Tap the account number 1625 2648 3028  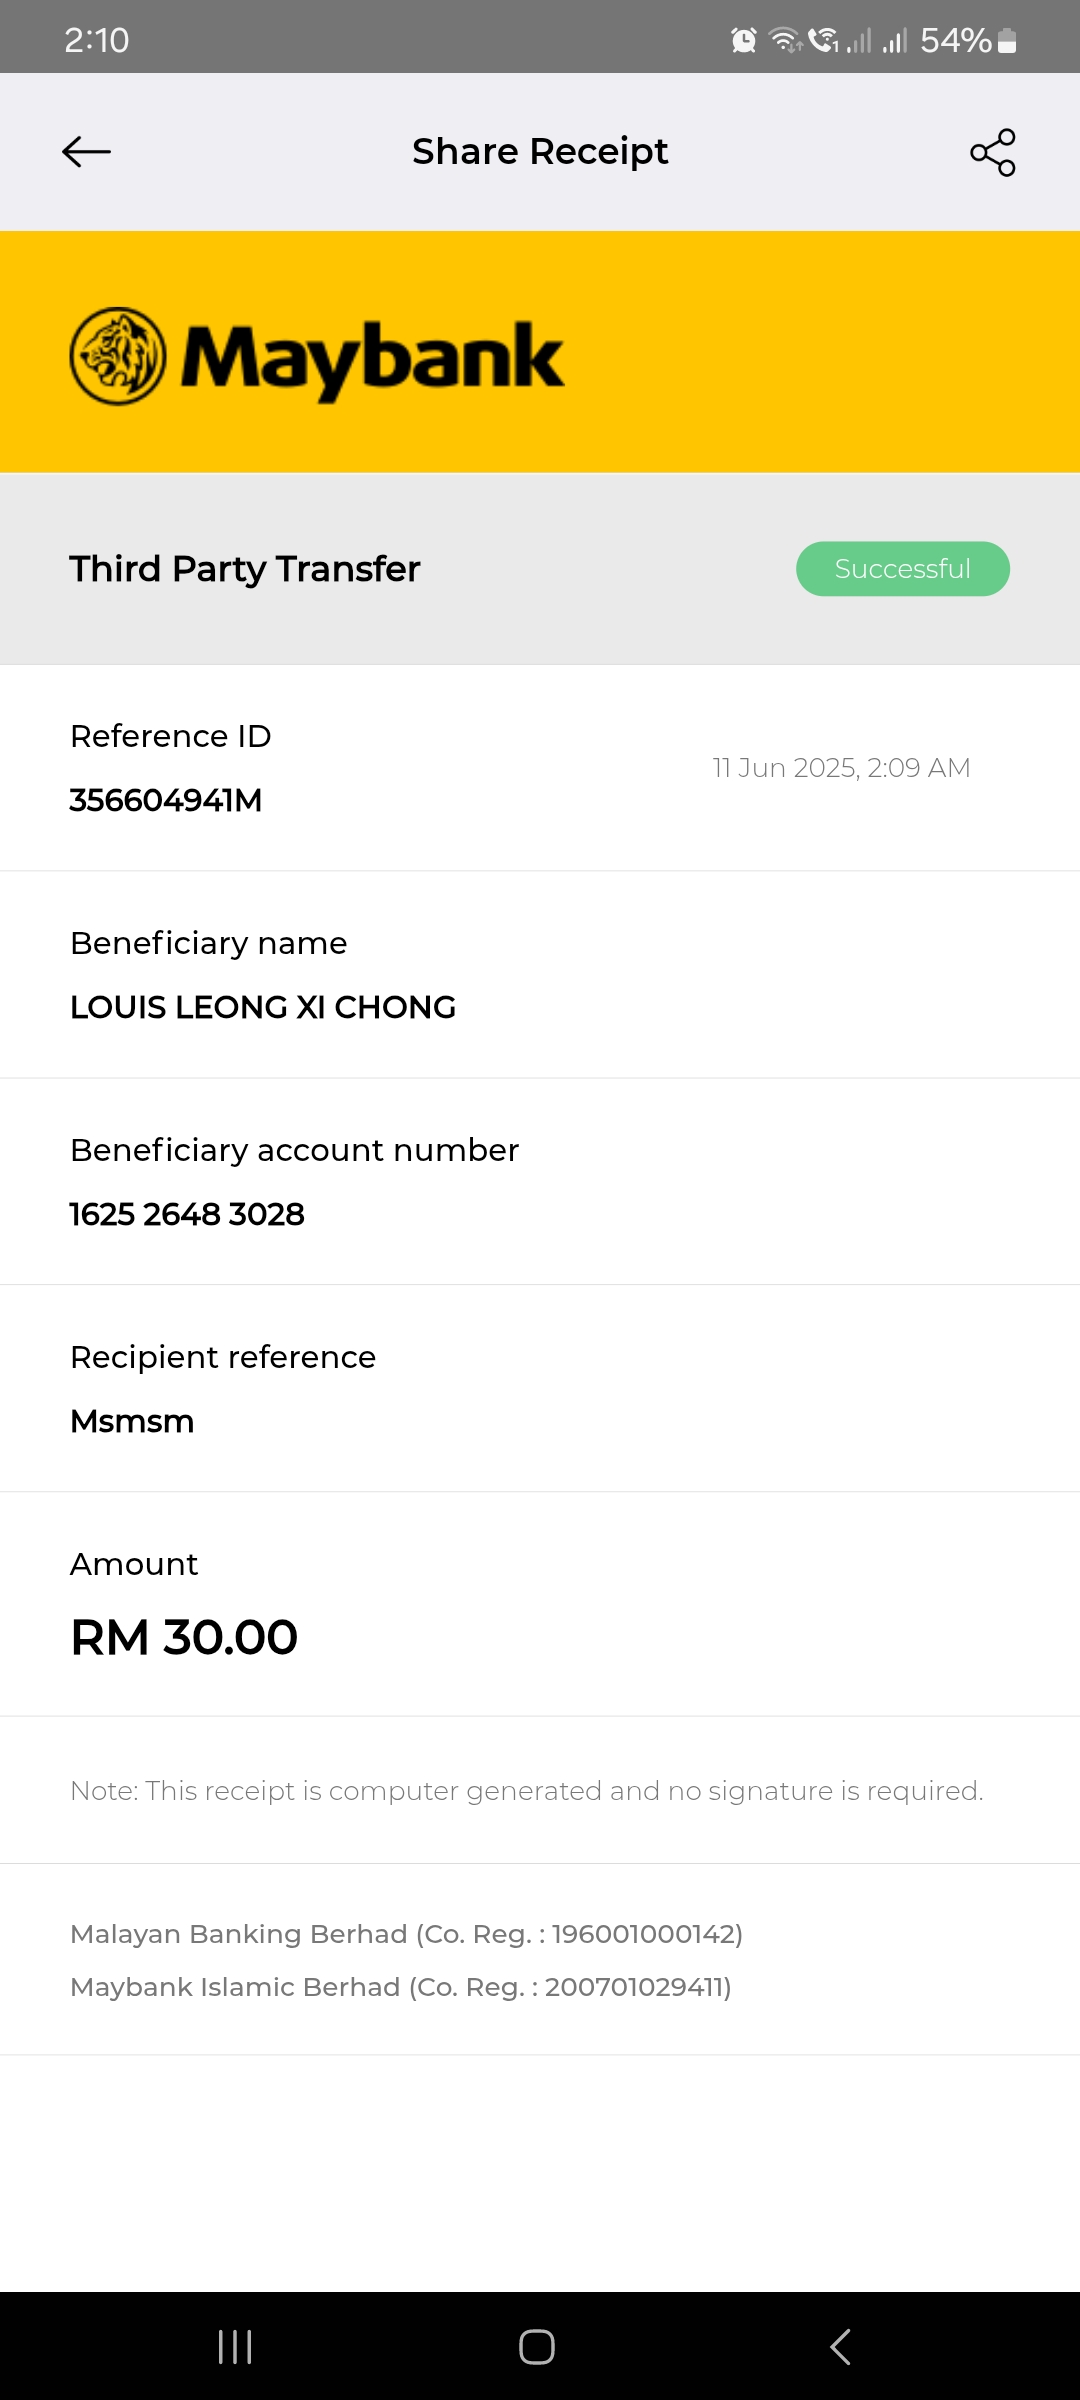coord(187,1214)
